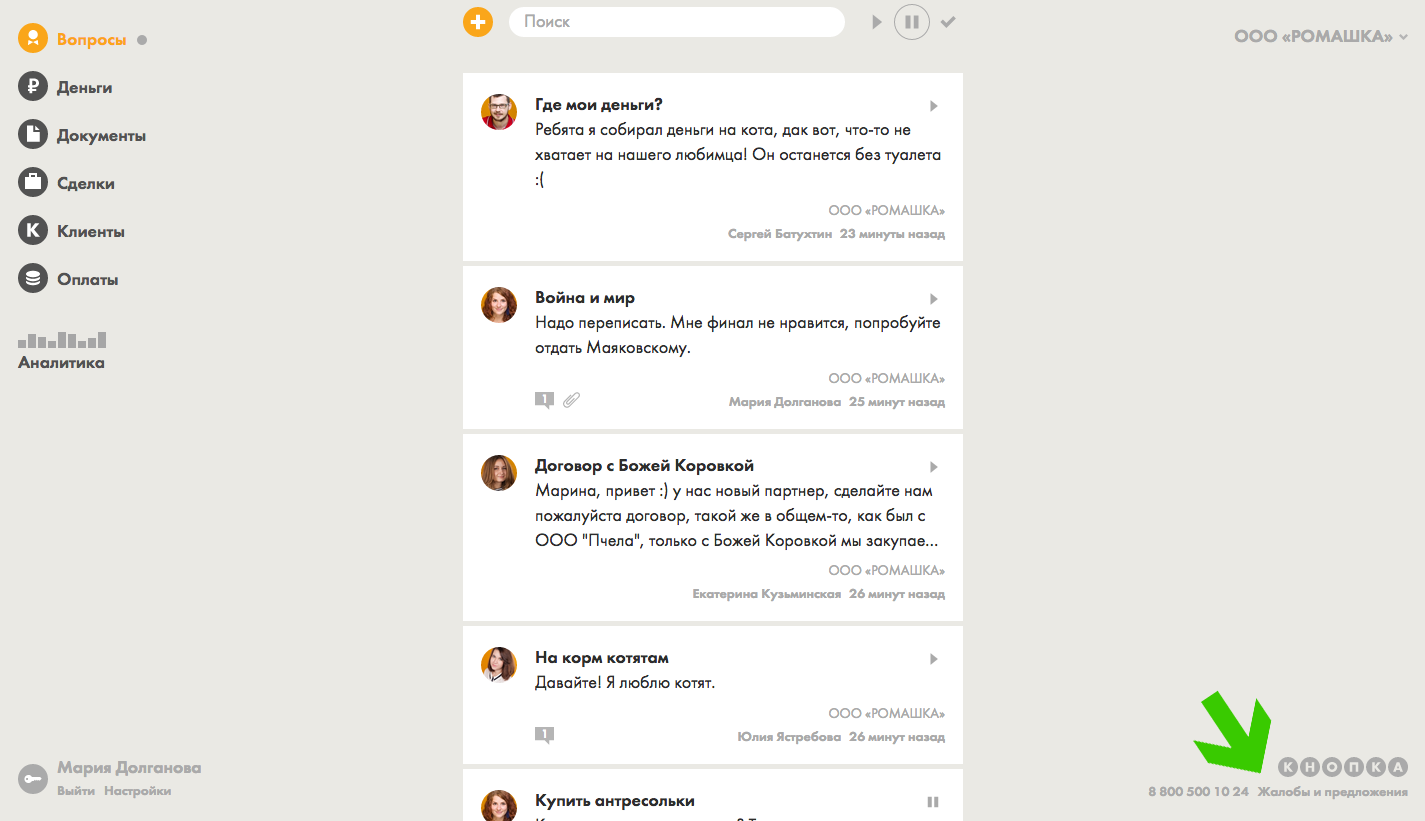Click the comment icon in Война и мир
1425x821 pixels.
pos(544,401)
